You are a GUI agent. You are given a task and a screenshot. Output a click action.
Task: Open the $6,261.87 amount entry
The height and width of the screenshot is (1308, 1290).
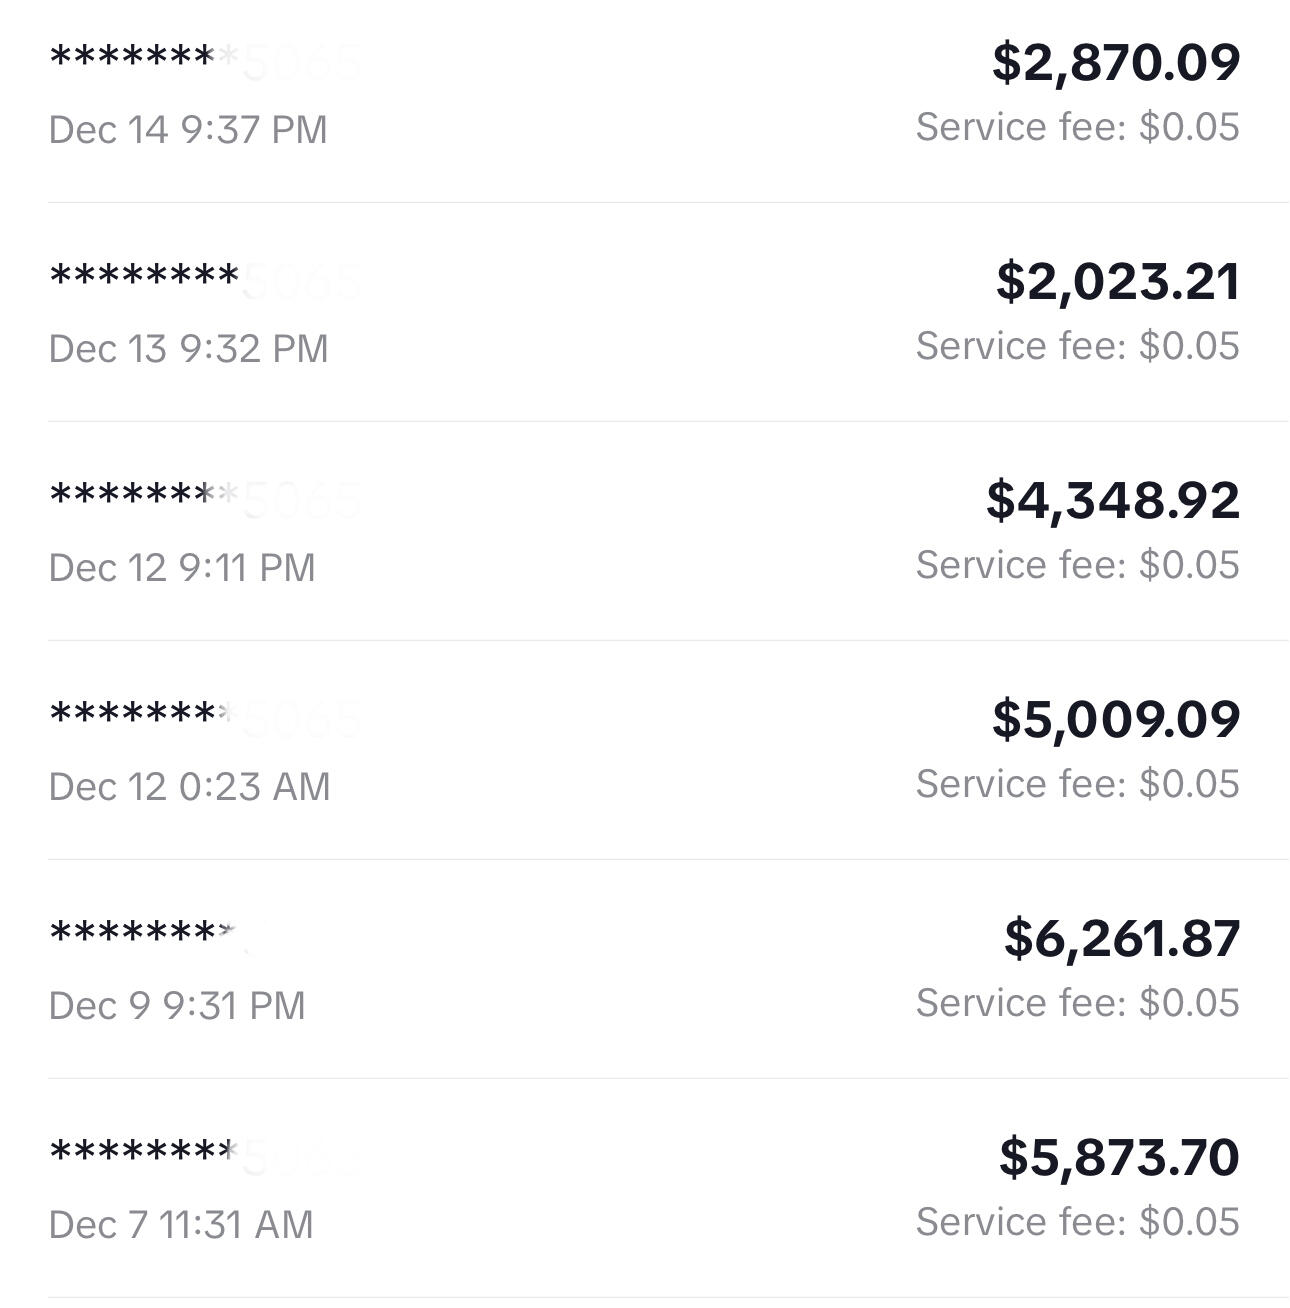[1121, 938]
